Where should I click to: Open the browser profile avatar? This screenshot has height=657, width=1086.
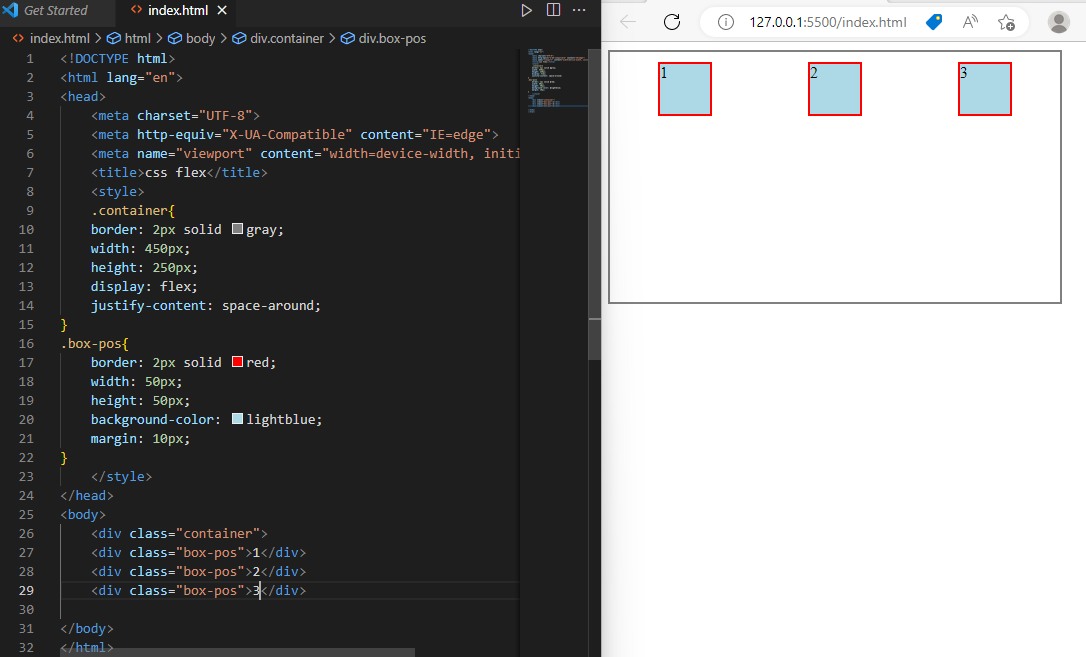[x=1058, y=22]
